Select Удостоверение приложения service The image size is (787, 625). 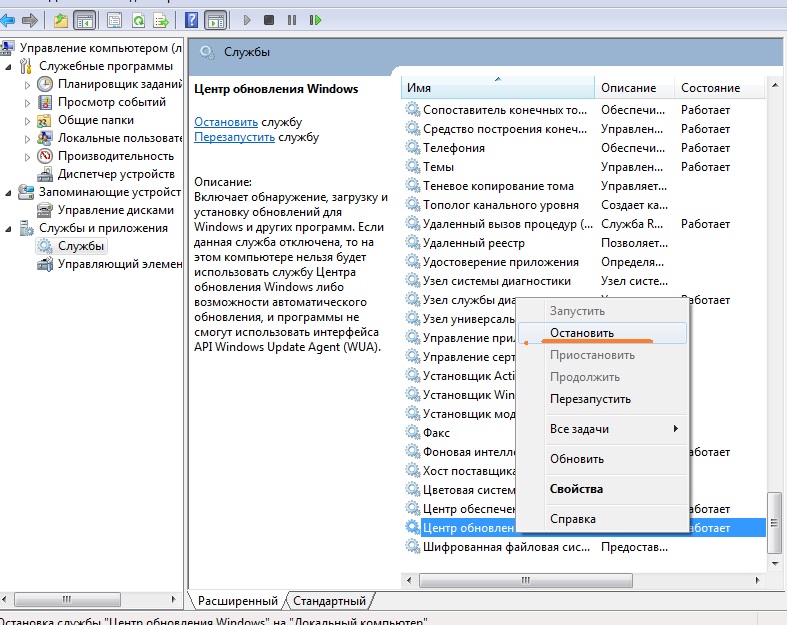(x=585, y=262)
